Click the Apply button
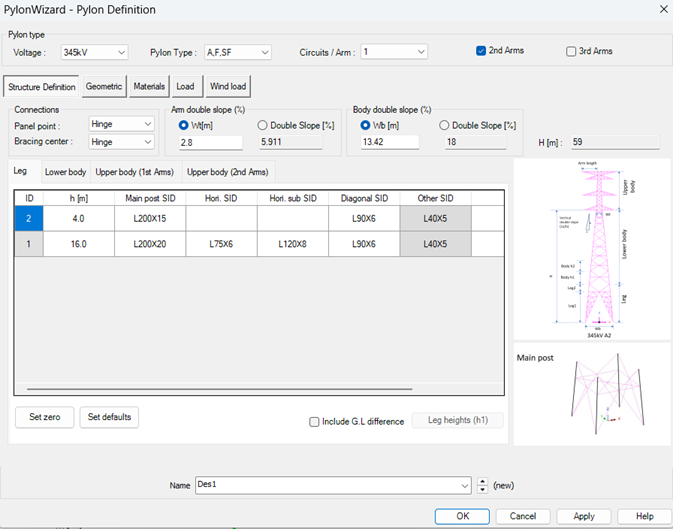This screenshot has width=673, height=529. (x=584, y=516)
